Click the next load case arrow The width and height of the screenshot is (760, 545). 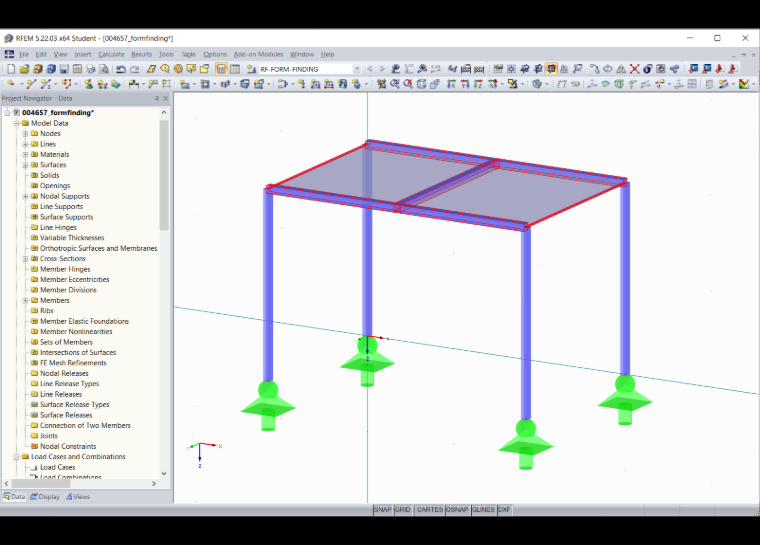(382, 69)
